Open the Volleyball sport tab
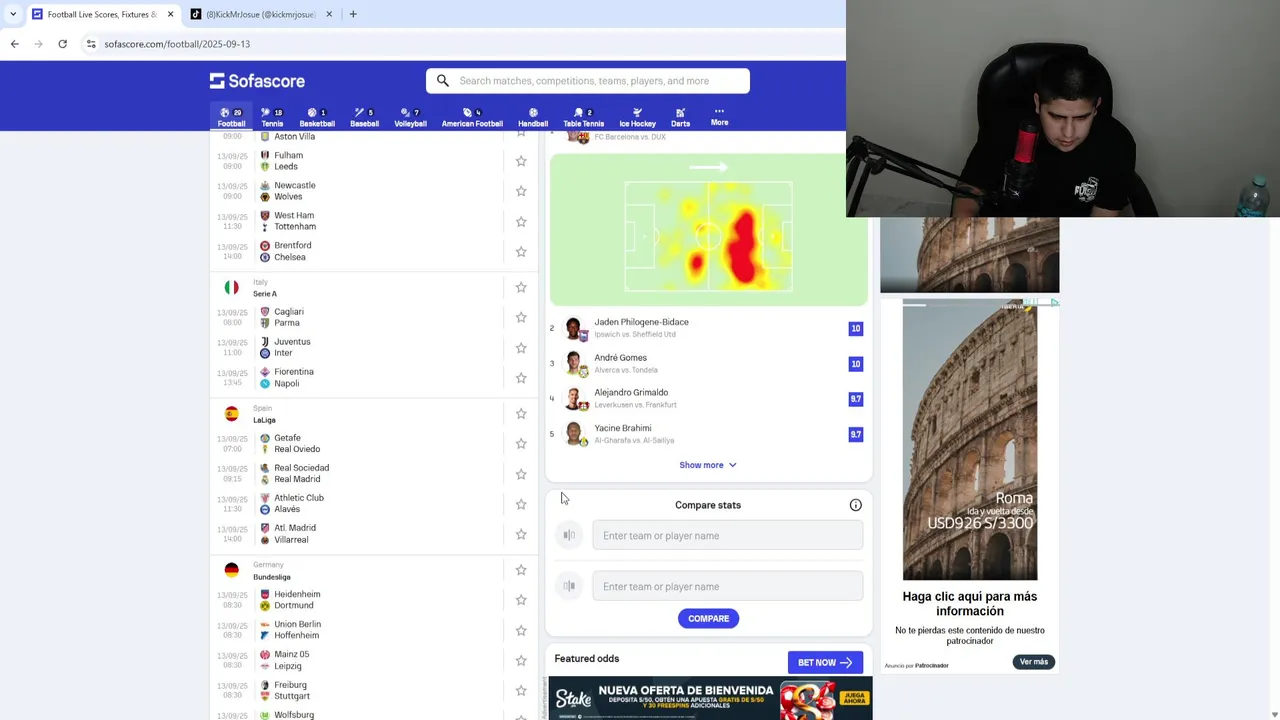The image size is (1280, 720). [x=410, y=117]
